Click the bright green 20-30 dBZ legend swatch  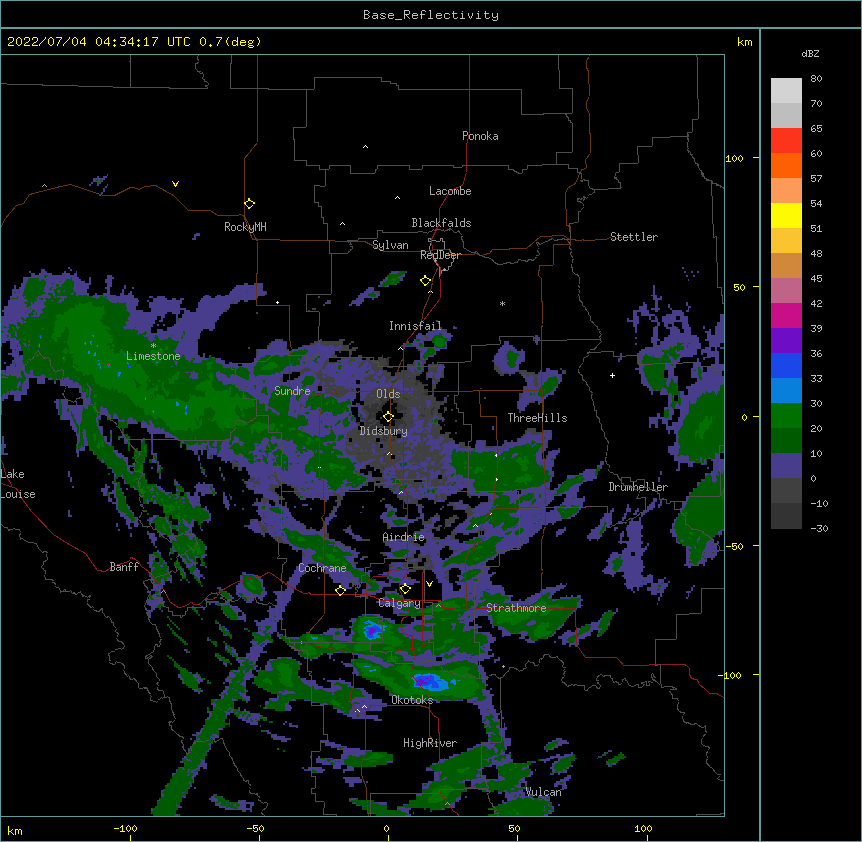[x=786, y=416]
